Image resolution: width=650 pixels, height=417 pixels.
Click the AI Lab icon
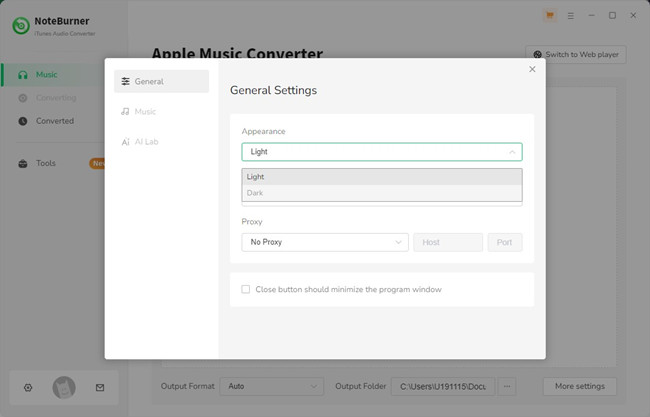pyautogui.click(x=126, y=142)
